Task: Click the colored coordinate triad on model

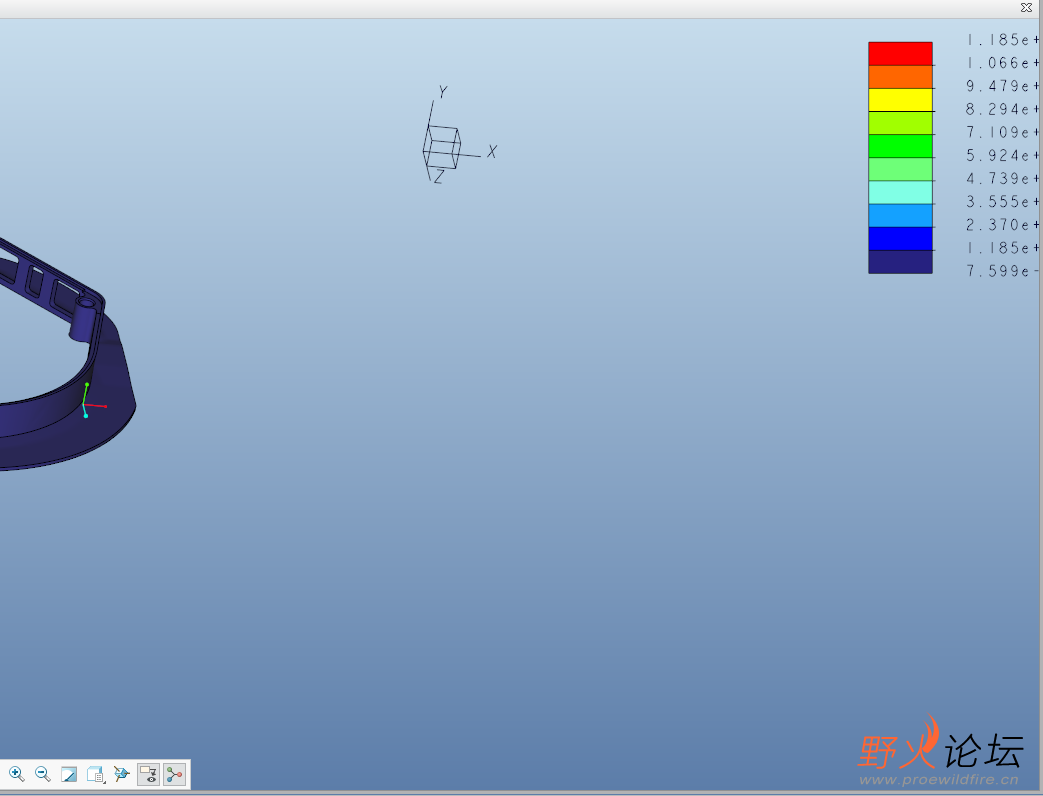Action: pos(92,401)
